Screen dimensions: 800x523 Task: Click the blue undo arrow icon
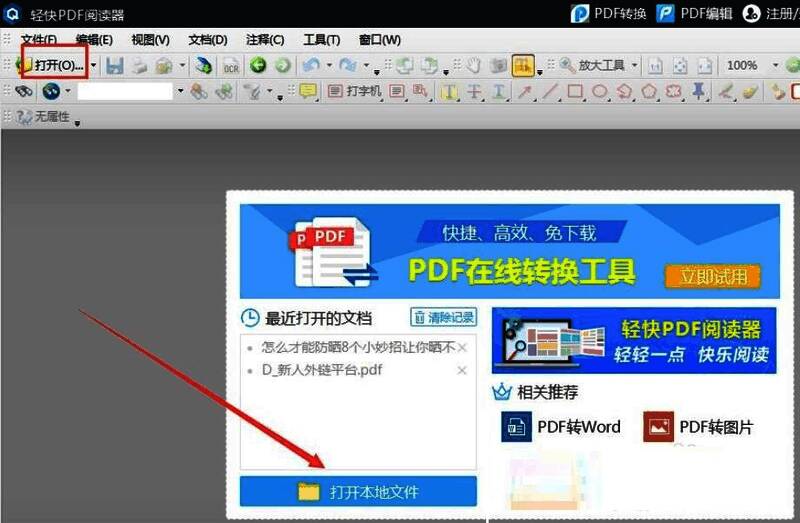(311, 65)
